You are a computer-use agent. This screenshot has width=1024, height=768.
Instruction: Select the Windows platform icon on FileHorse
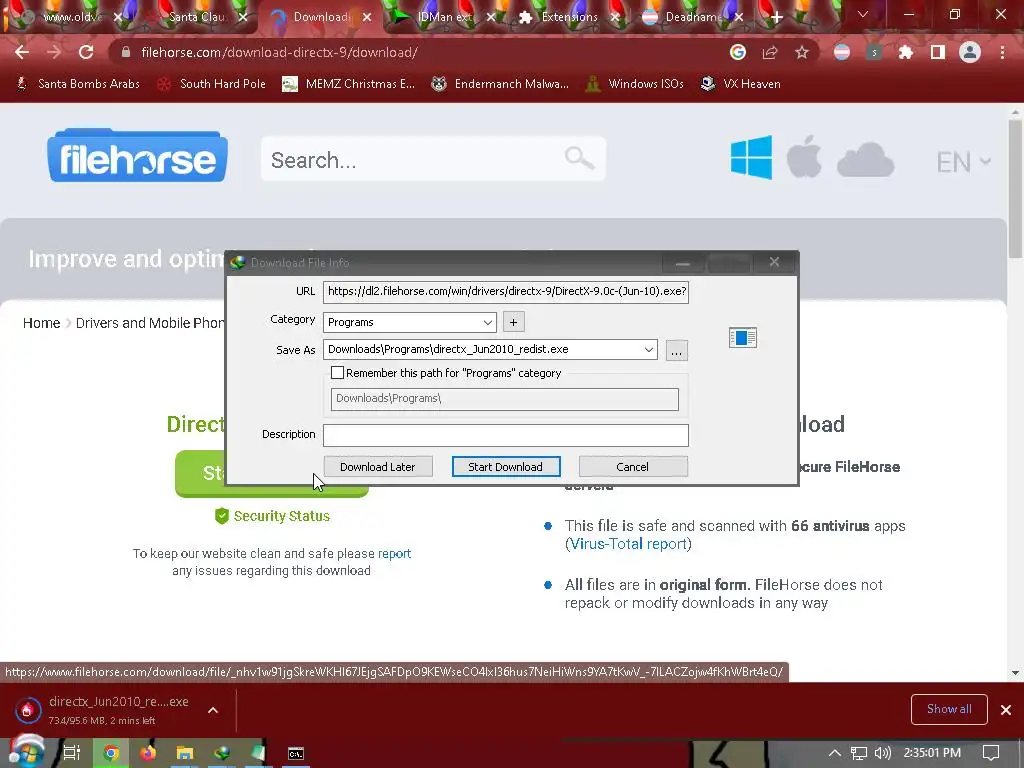click(751, 157)
